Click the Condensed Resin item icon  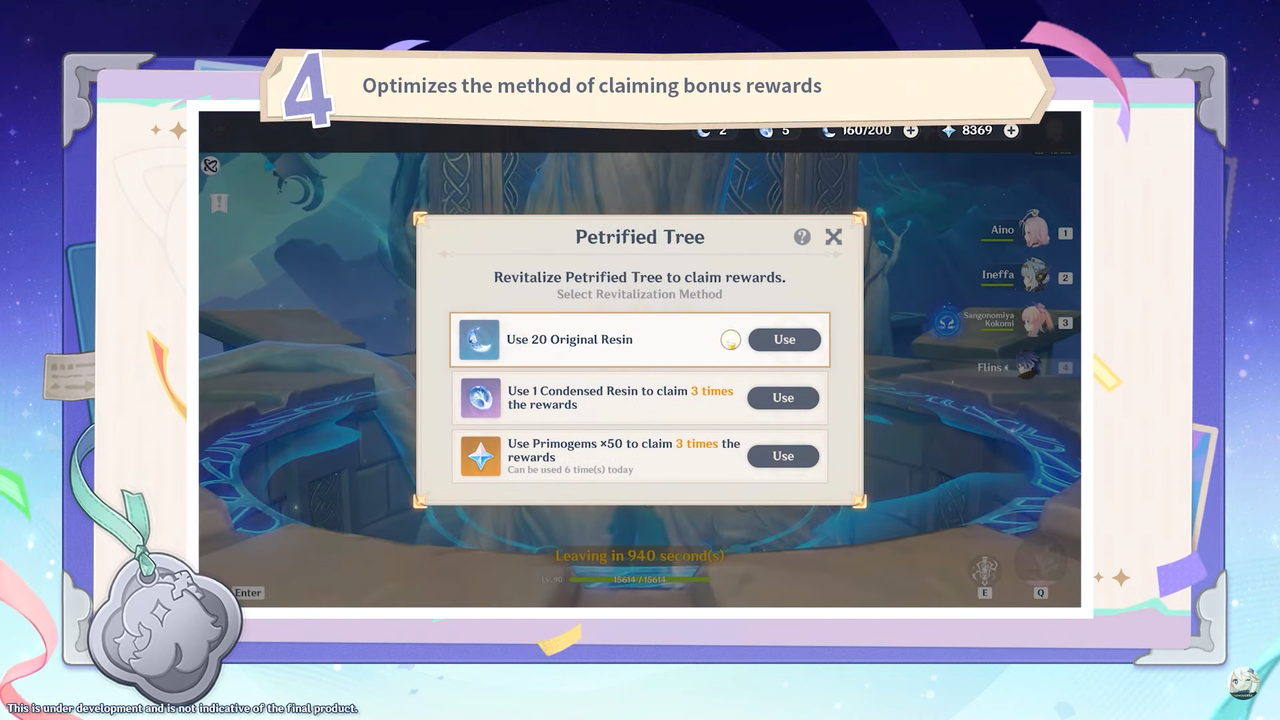(480, 398)
